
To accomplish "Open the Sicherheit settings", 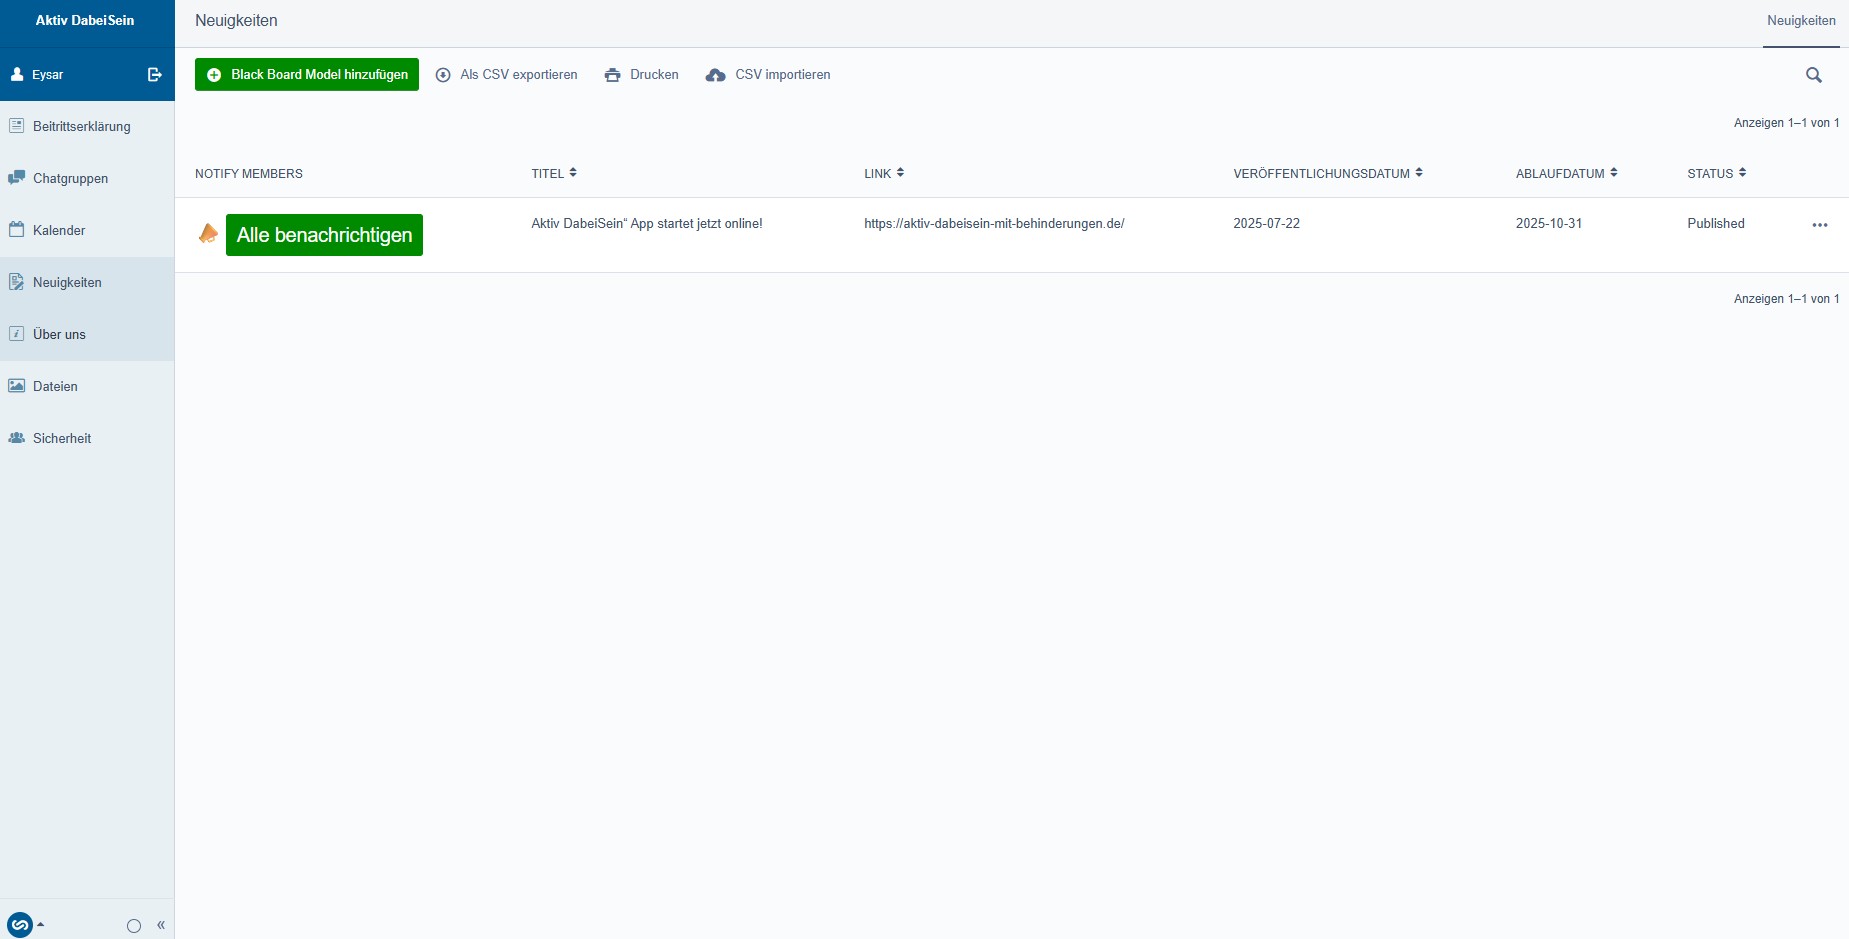I will click(61, 438).
